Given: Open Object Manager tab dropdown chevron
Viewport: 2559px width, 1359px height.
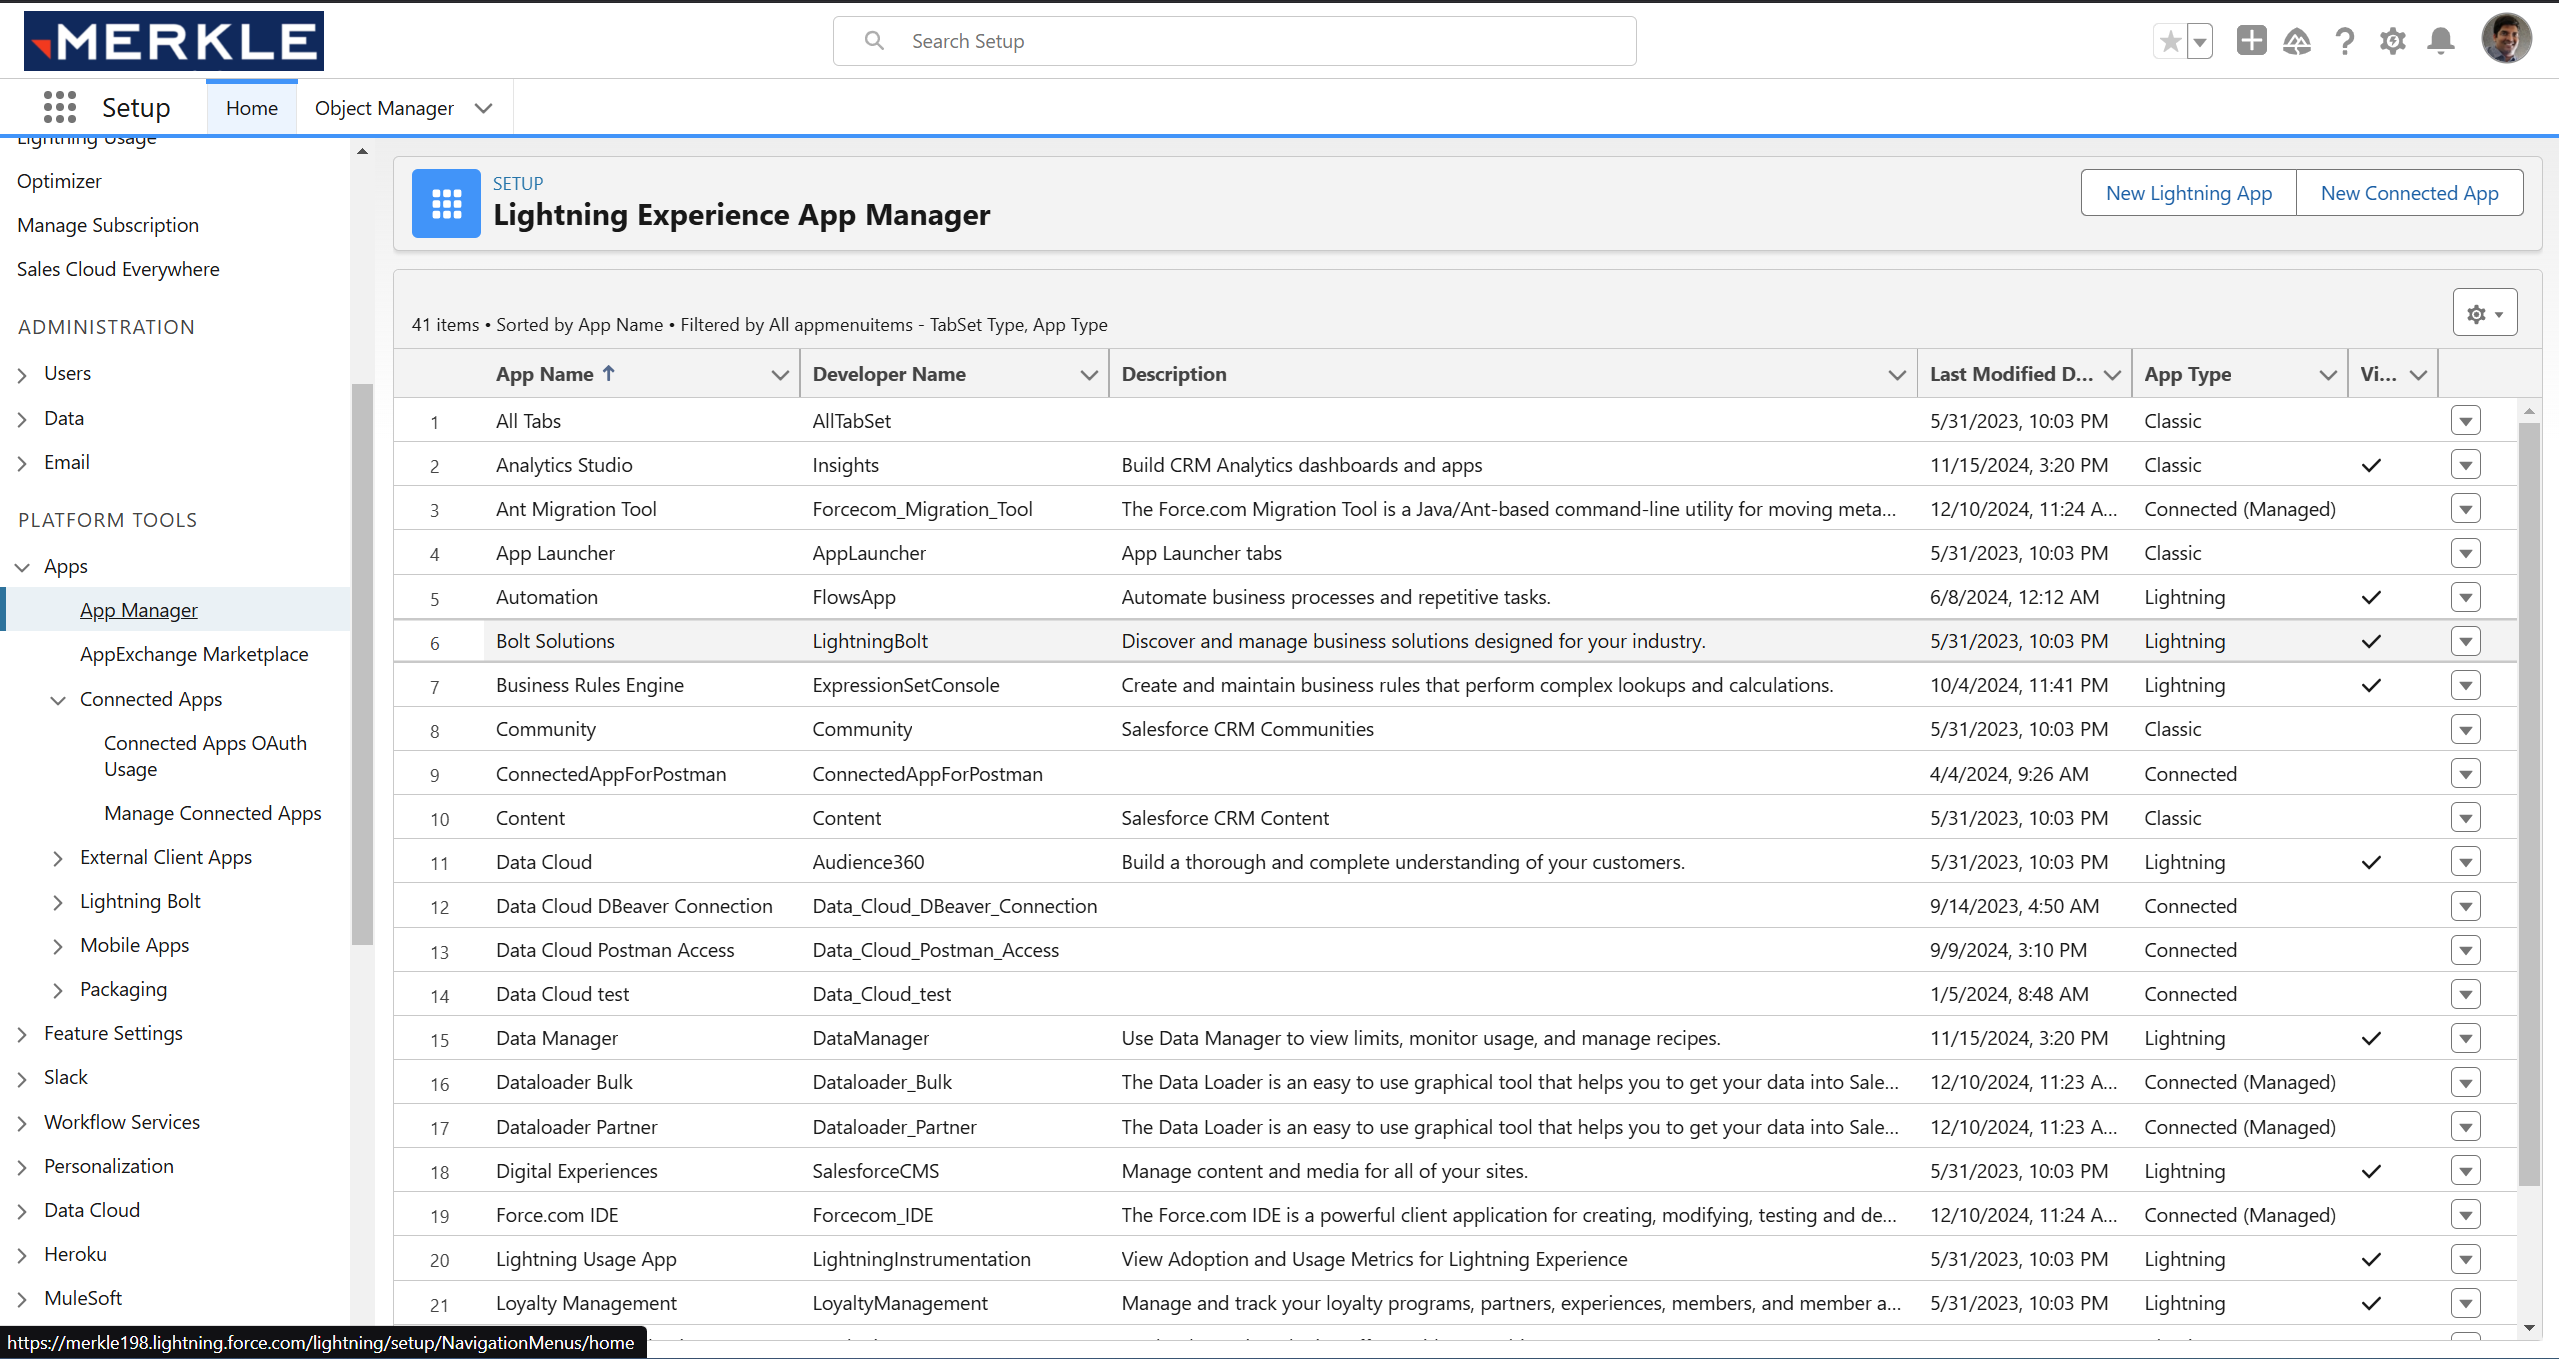Looking at the screenshot, I should pyautogui.click(x=484, y=108).
